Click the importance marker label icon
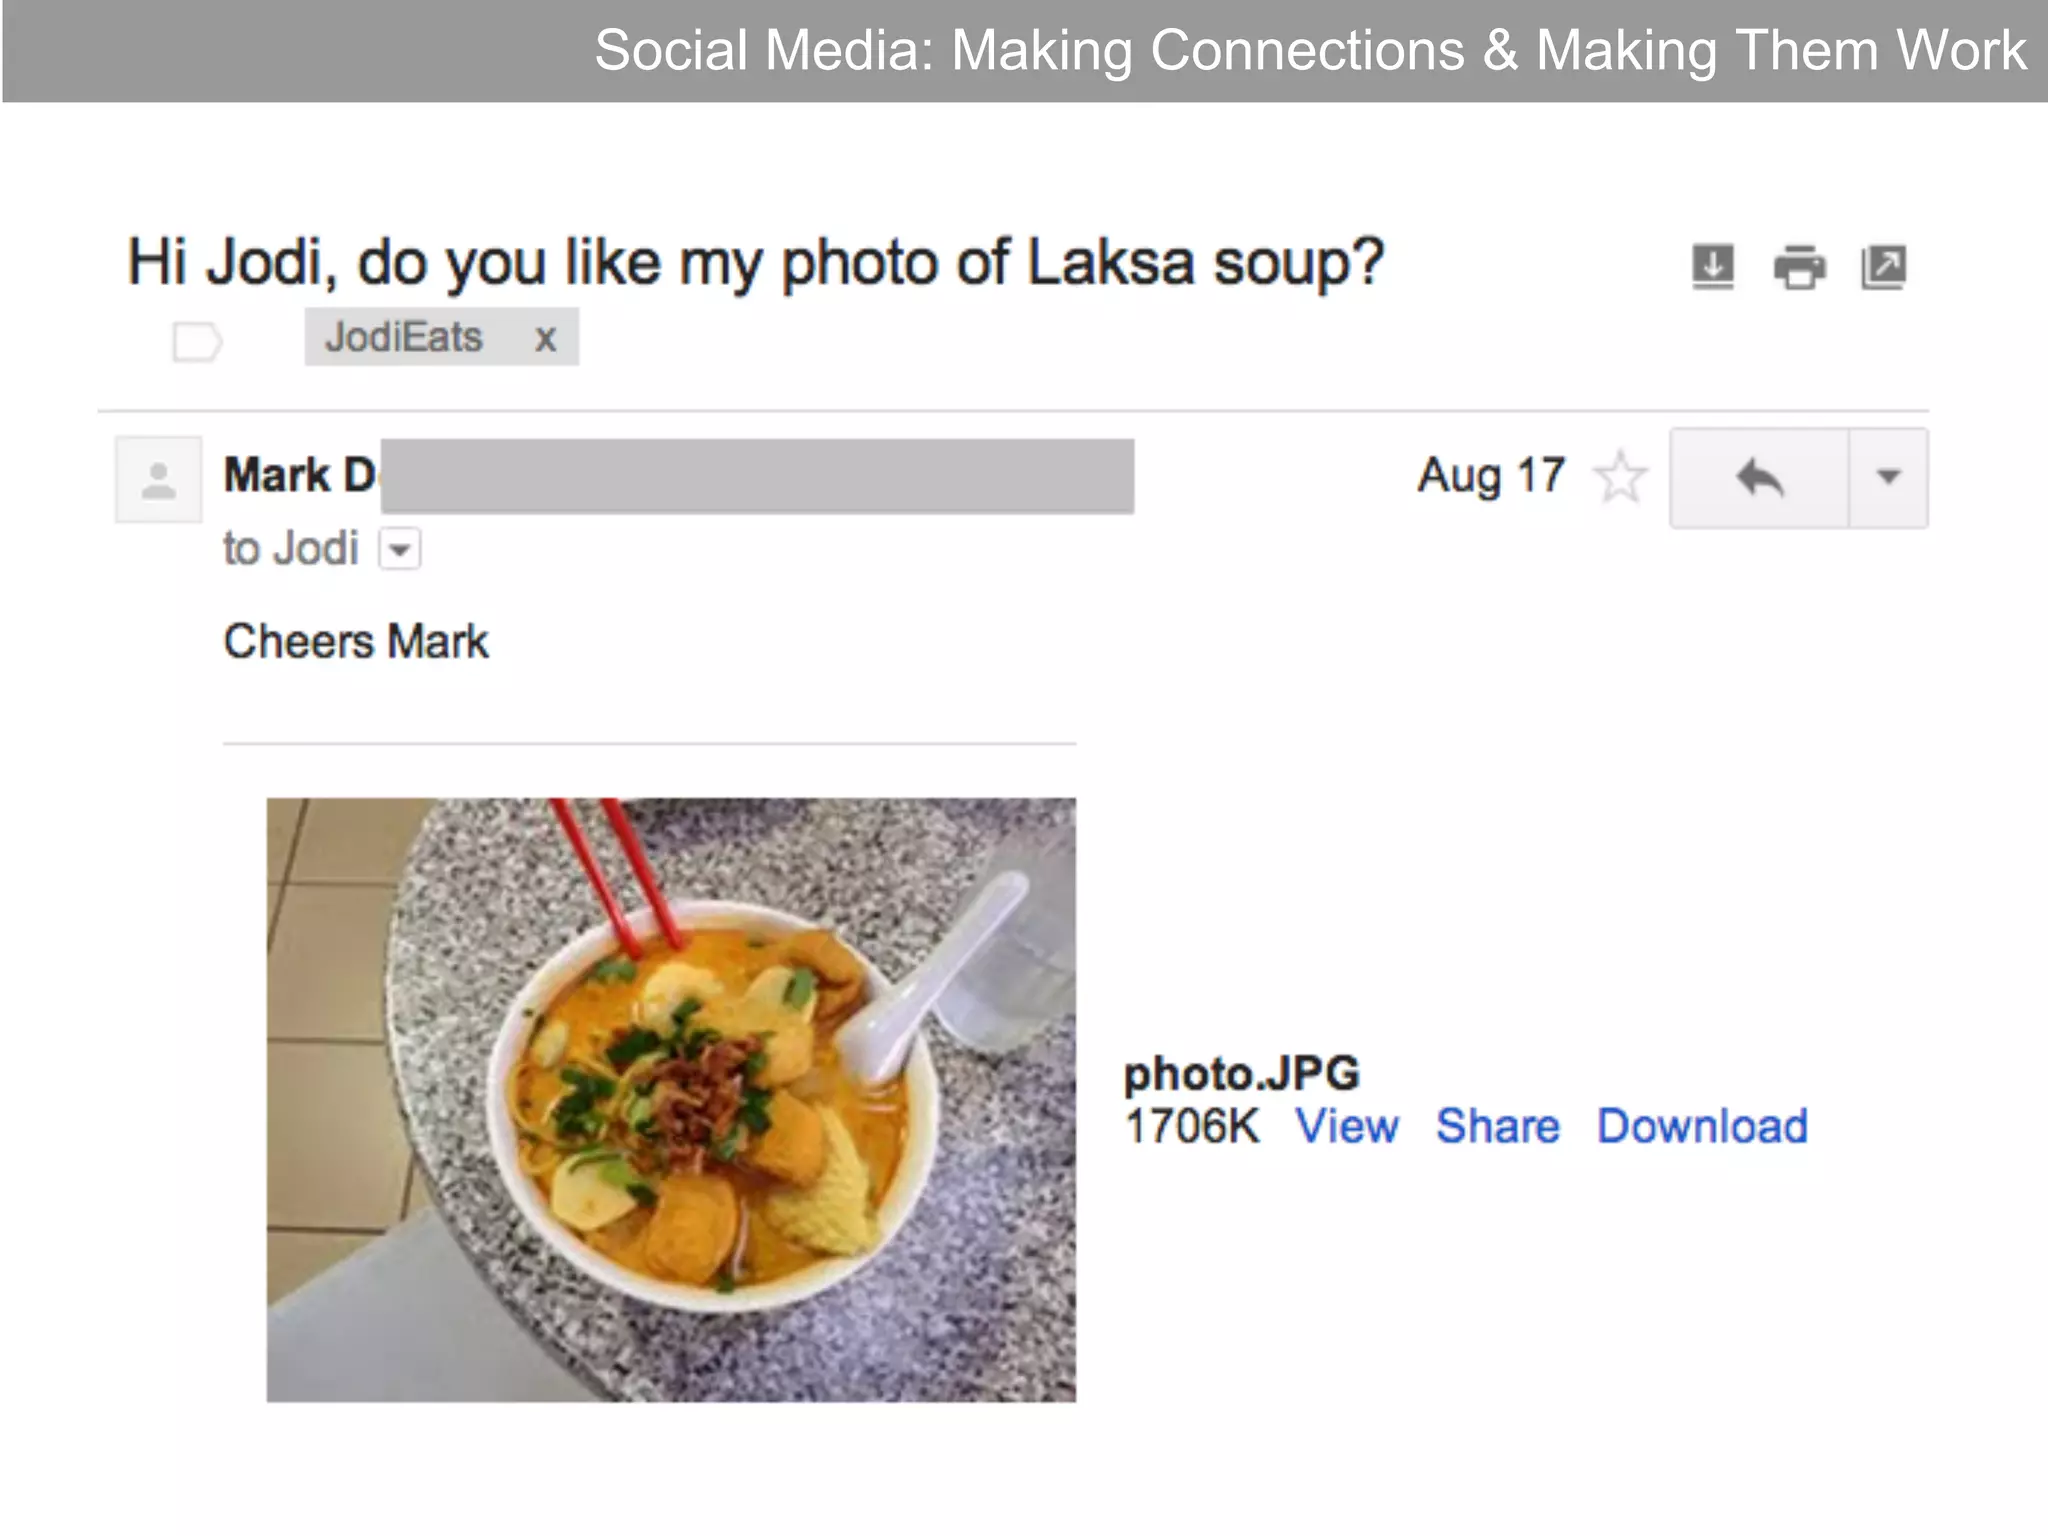The height and width of the screenshot is (1536, 2048). [x=196, y=342]
